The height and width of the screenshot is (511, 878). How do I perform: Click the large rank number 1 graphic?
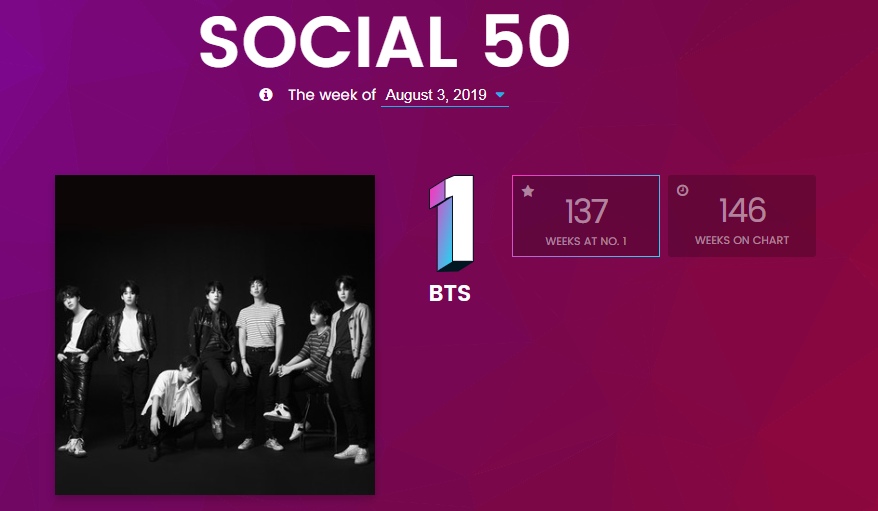[448, 223]
